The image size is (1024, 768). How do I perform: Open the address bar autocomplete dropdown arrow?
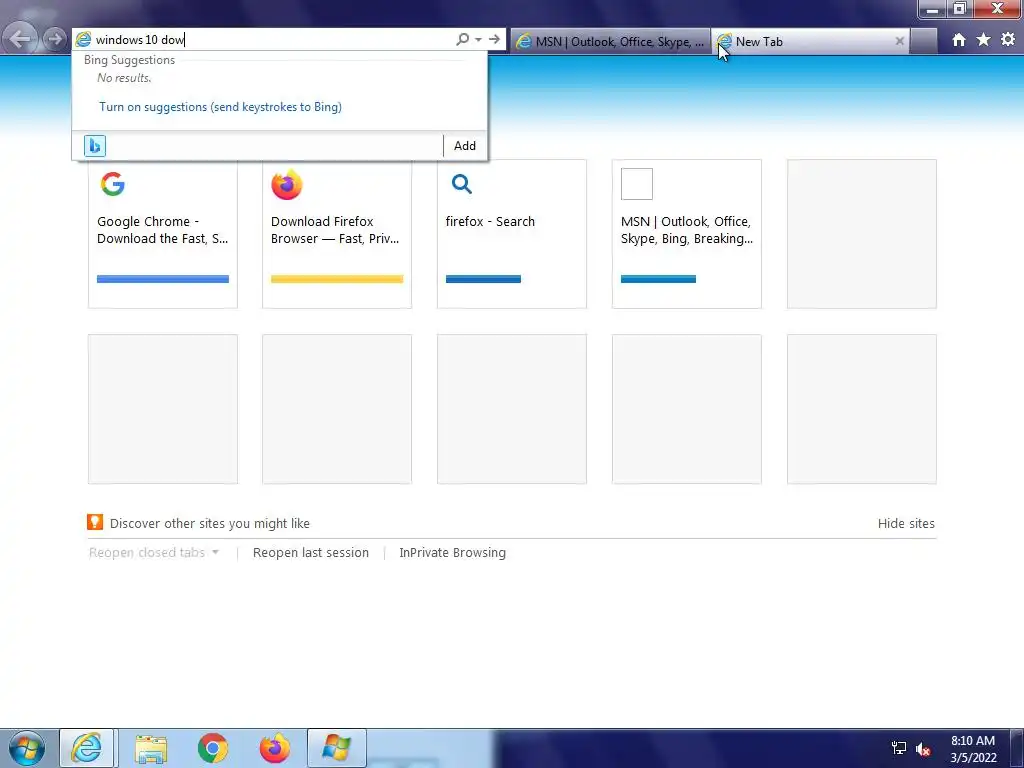[479, 39]
